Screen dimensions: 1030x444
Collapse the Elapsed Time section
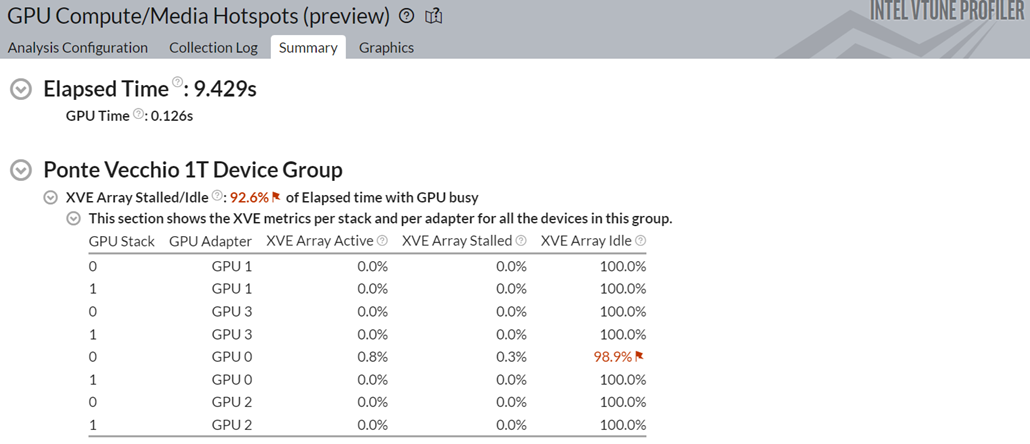(x=20, y=89)
